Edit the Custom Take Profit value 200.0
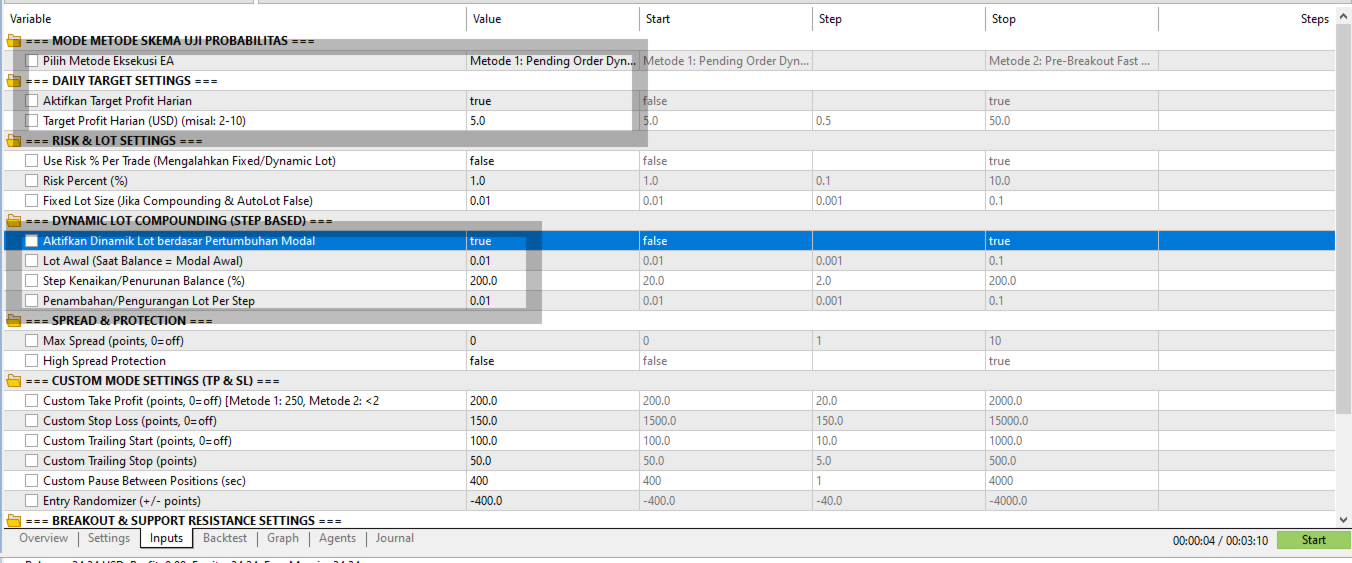This screenshot has width=1352, height=563. click(x=553, y=401)
